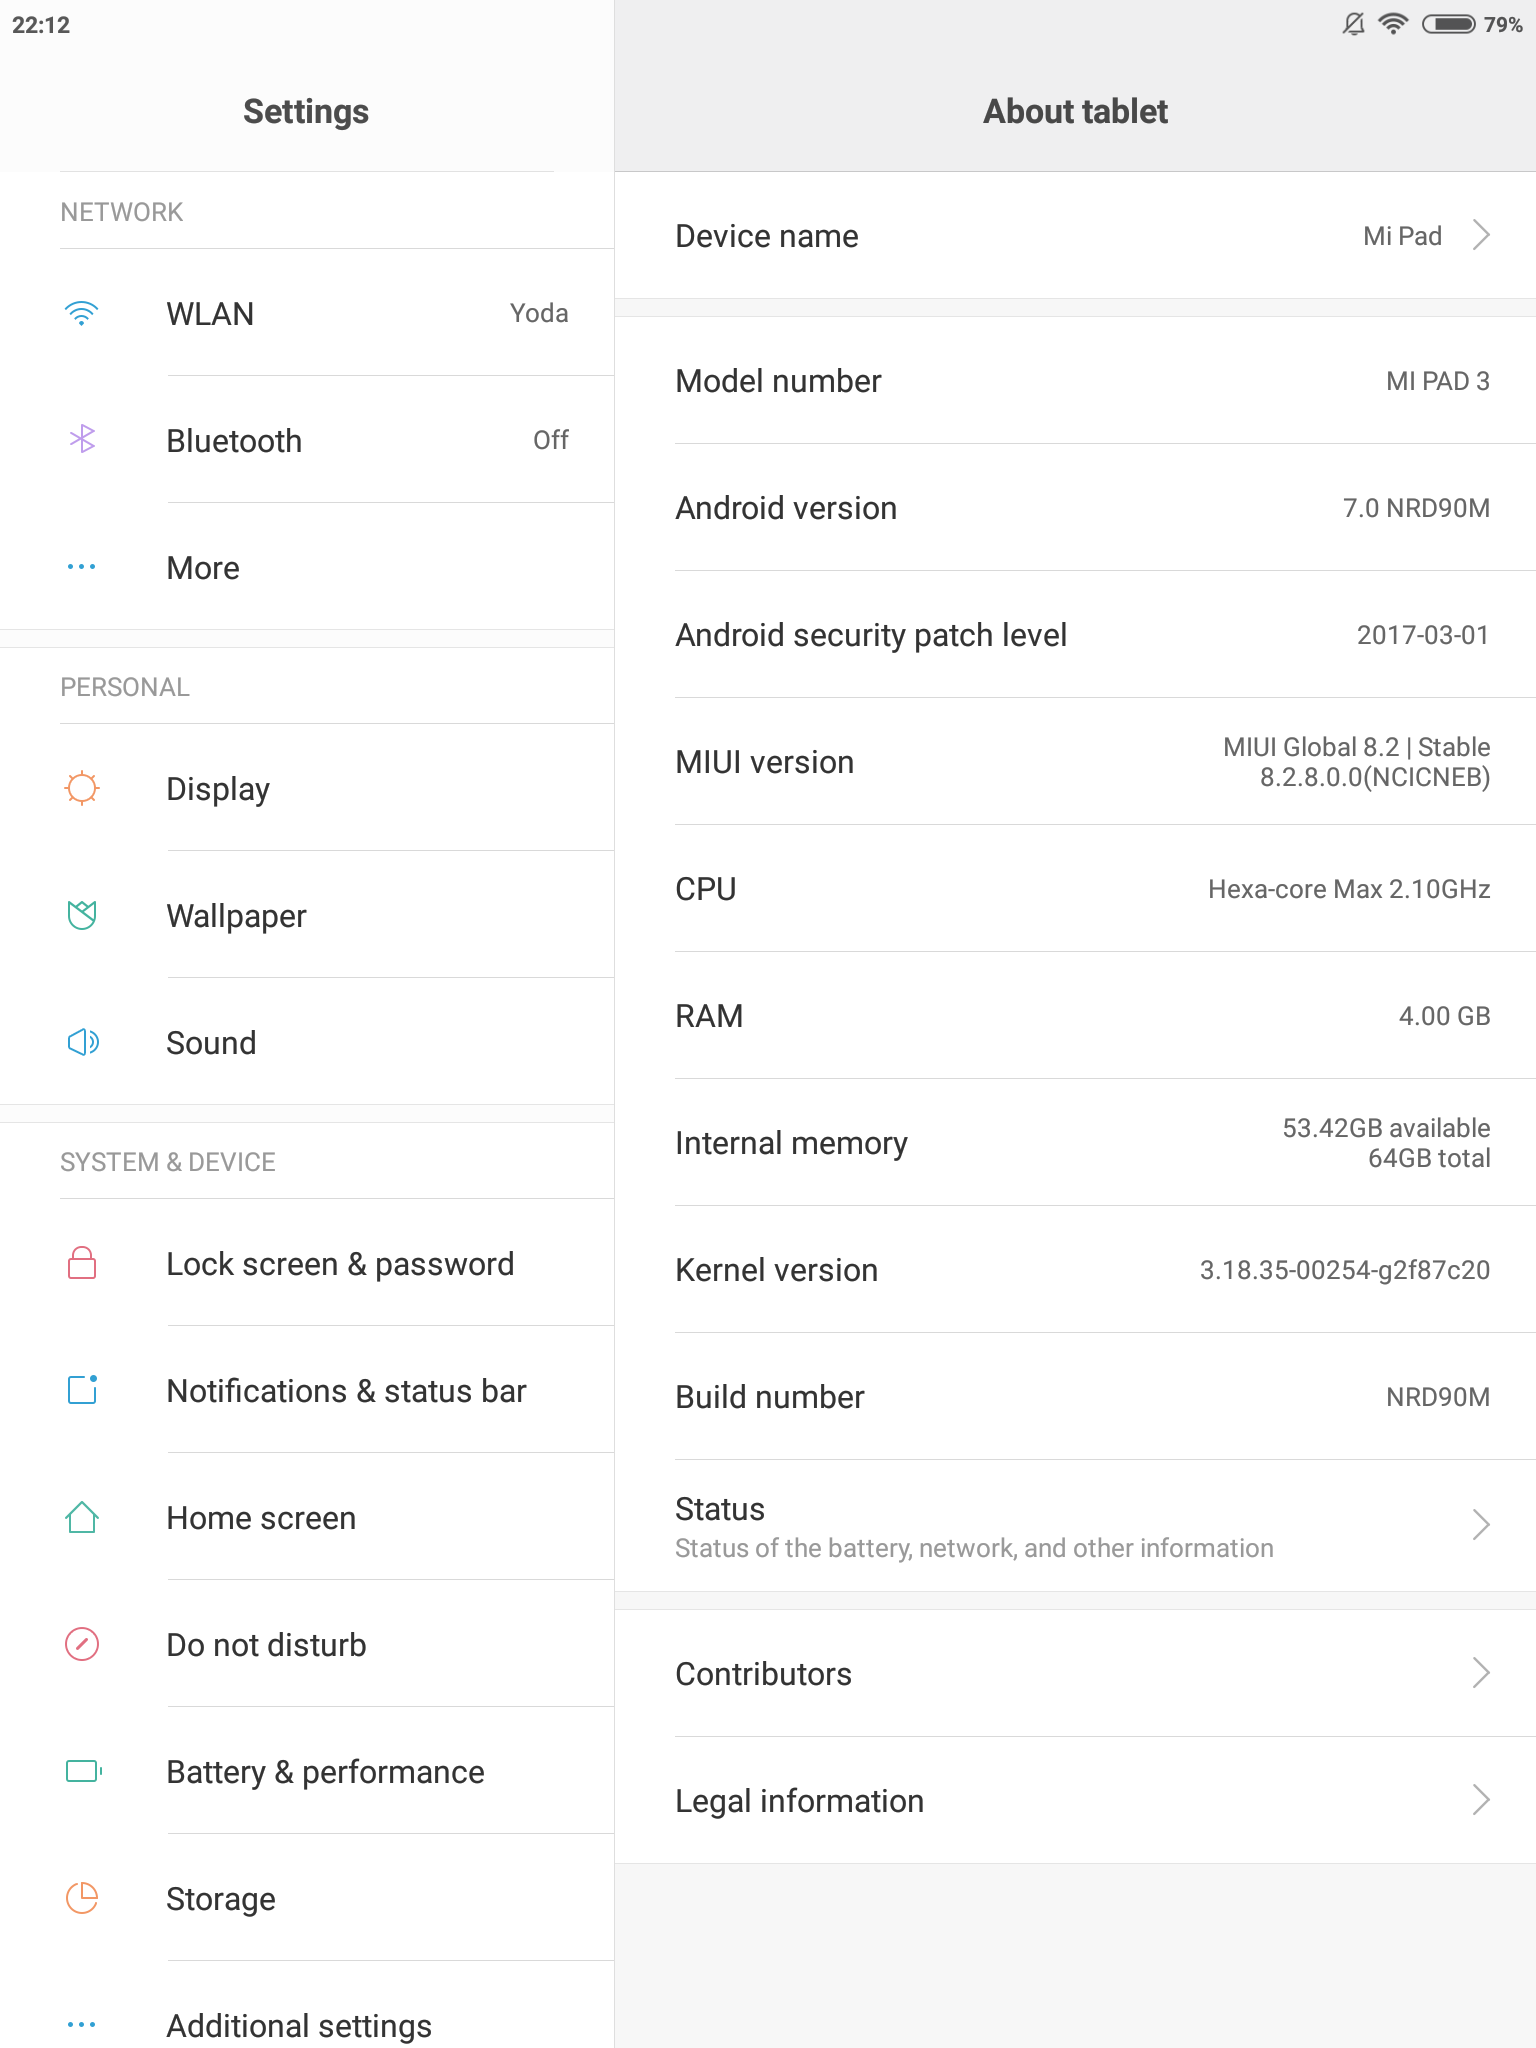Click the Battery & performance icon
Viewport: 1536px width, 2048px height.
click(x=84, y=1771)
